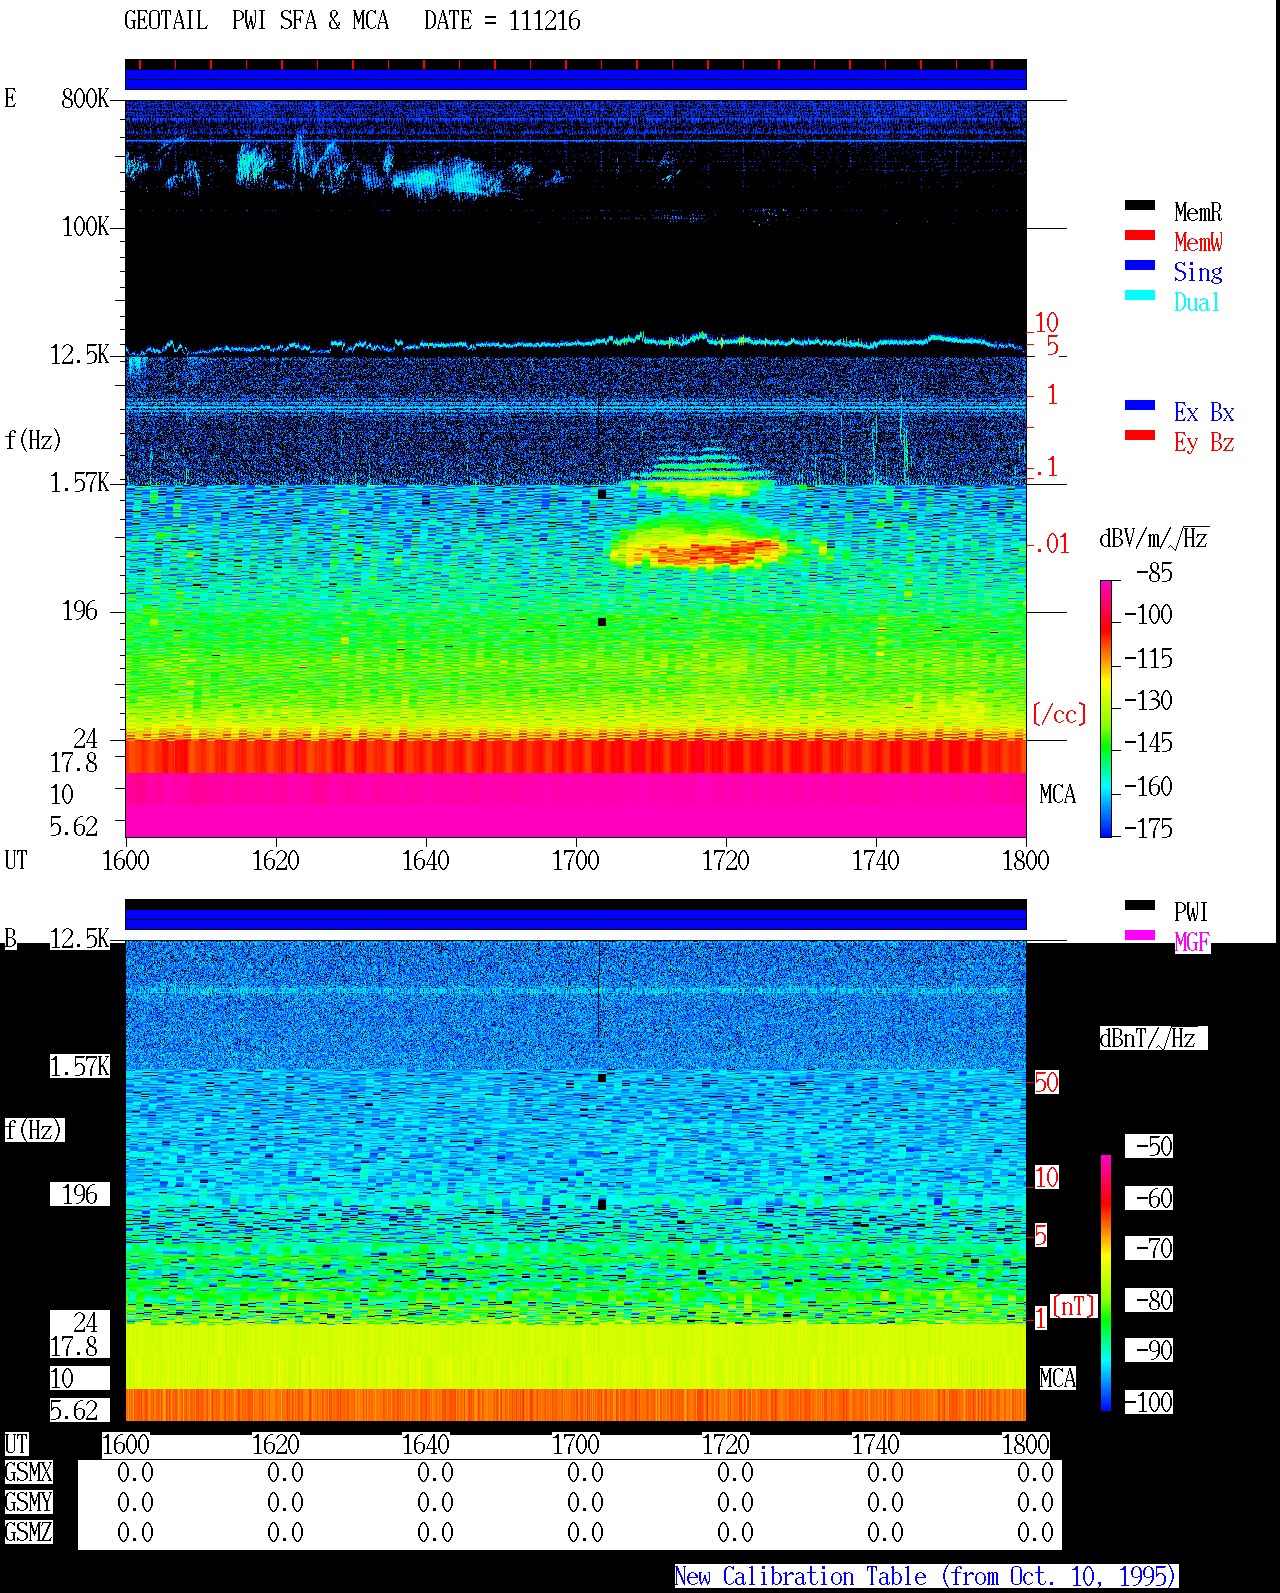Select the "GSMY" row label
This screenshot has width=1280, height=1593.
(28, 1502)
